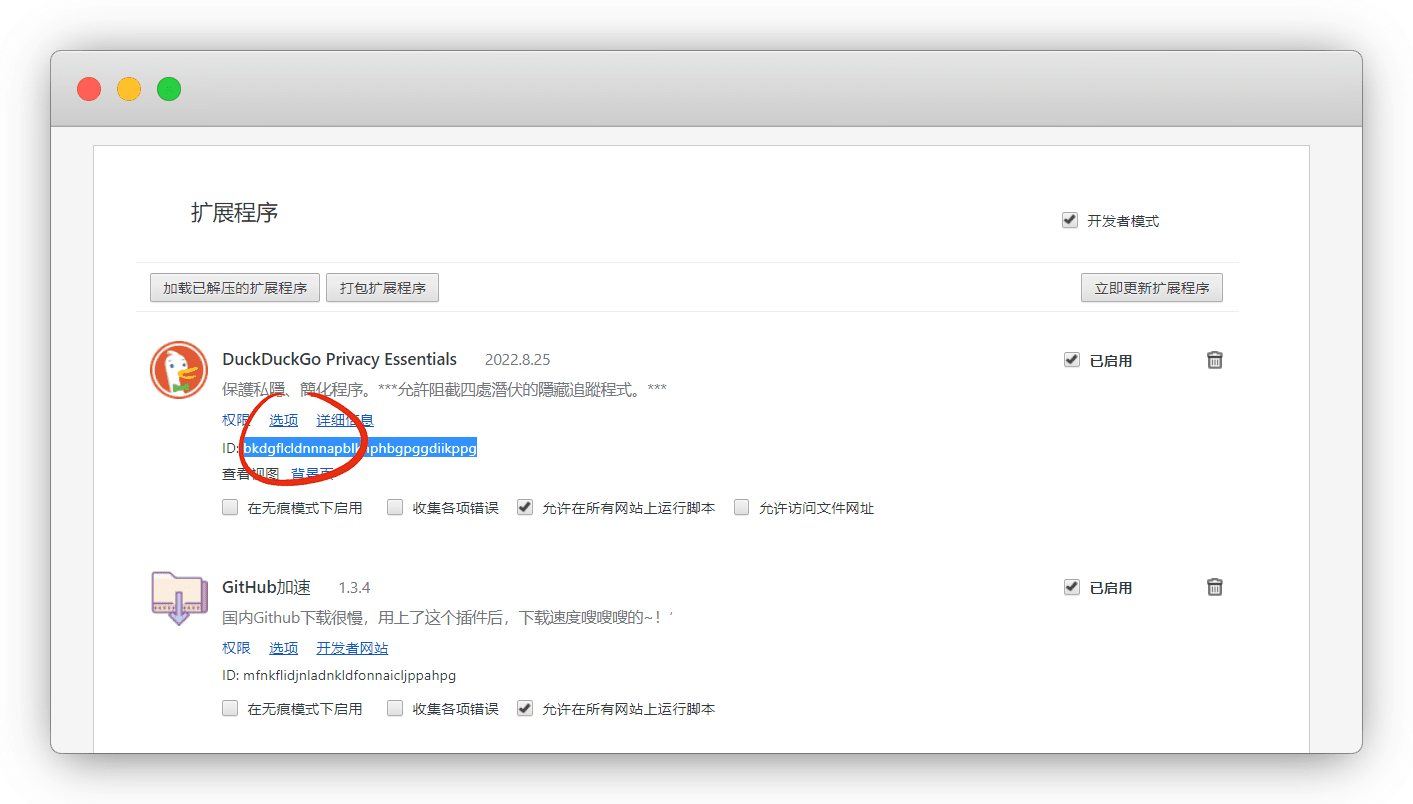This screenshot has height=804, width=1413.
Task: Enable 在无痕模式下启用 for DuckDuckGo
Action: 231,507
